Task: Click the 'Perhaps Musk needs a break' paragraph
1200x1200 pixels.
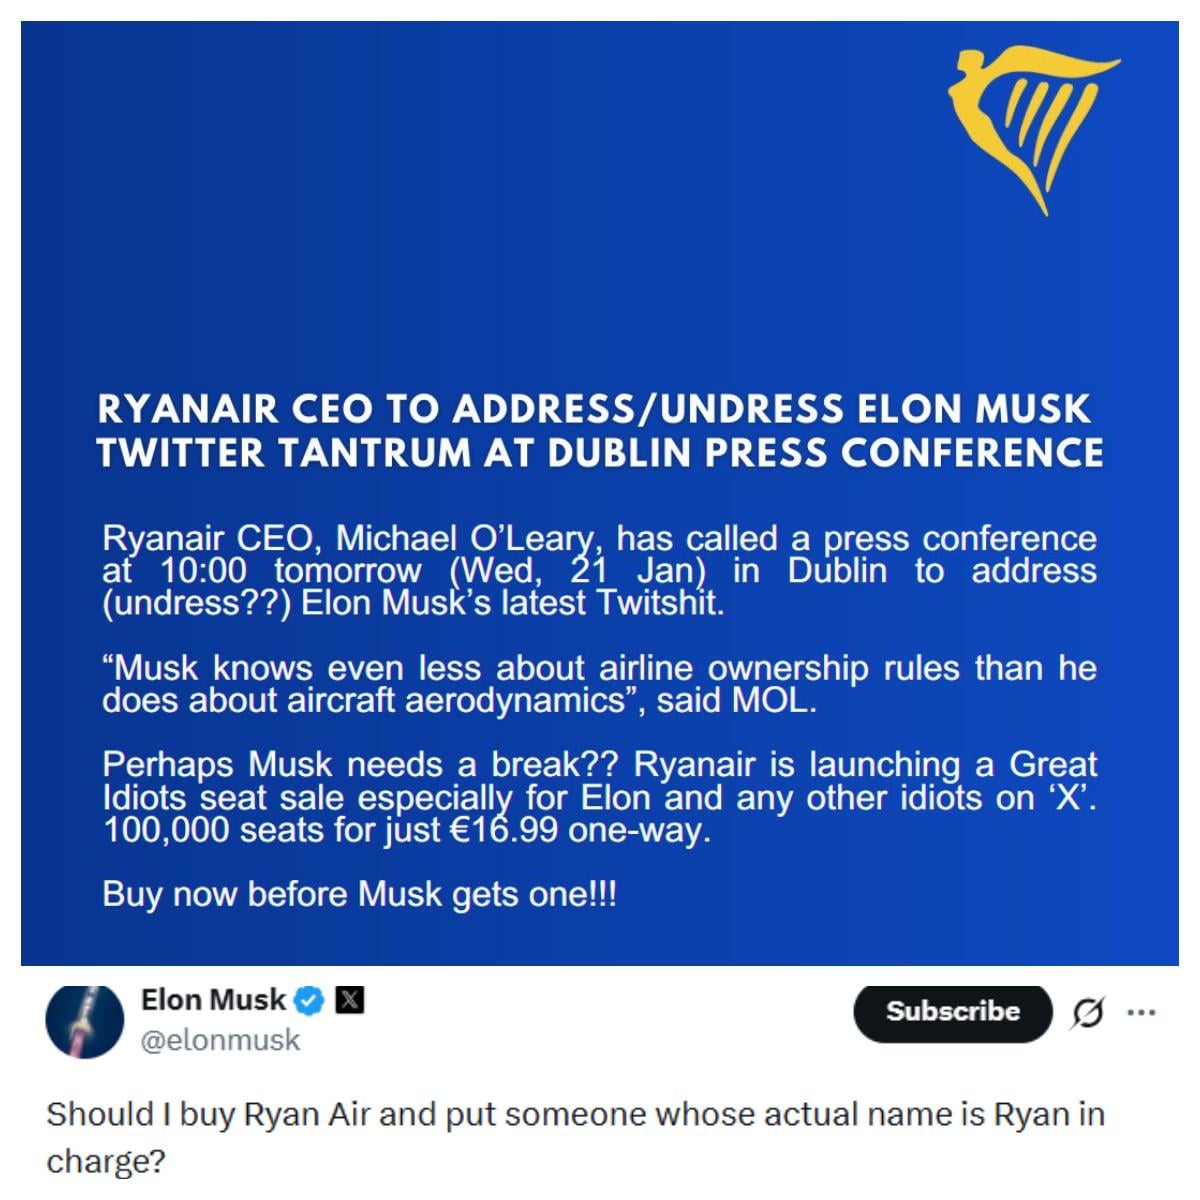Action: (x=598, y=797)
